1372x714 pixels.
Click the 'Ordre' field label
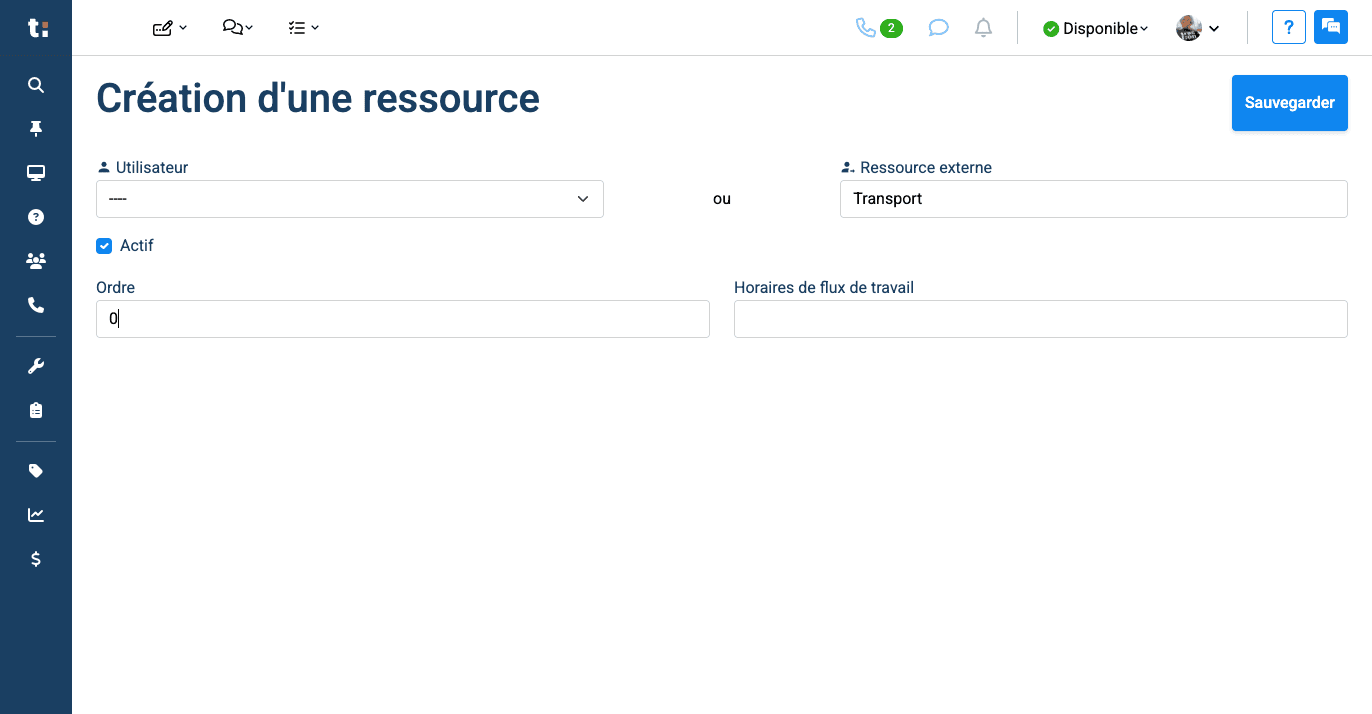(115, 288)
